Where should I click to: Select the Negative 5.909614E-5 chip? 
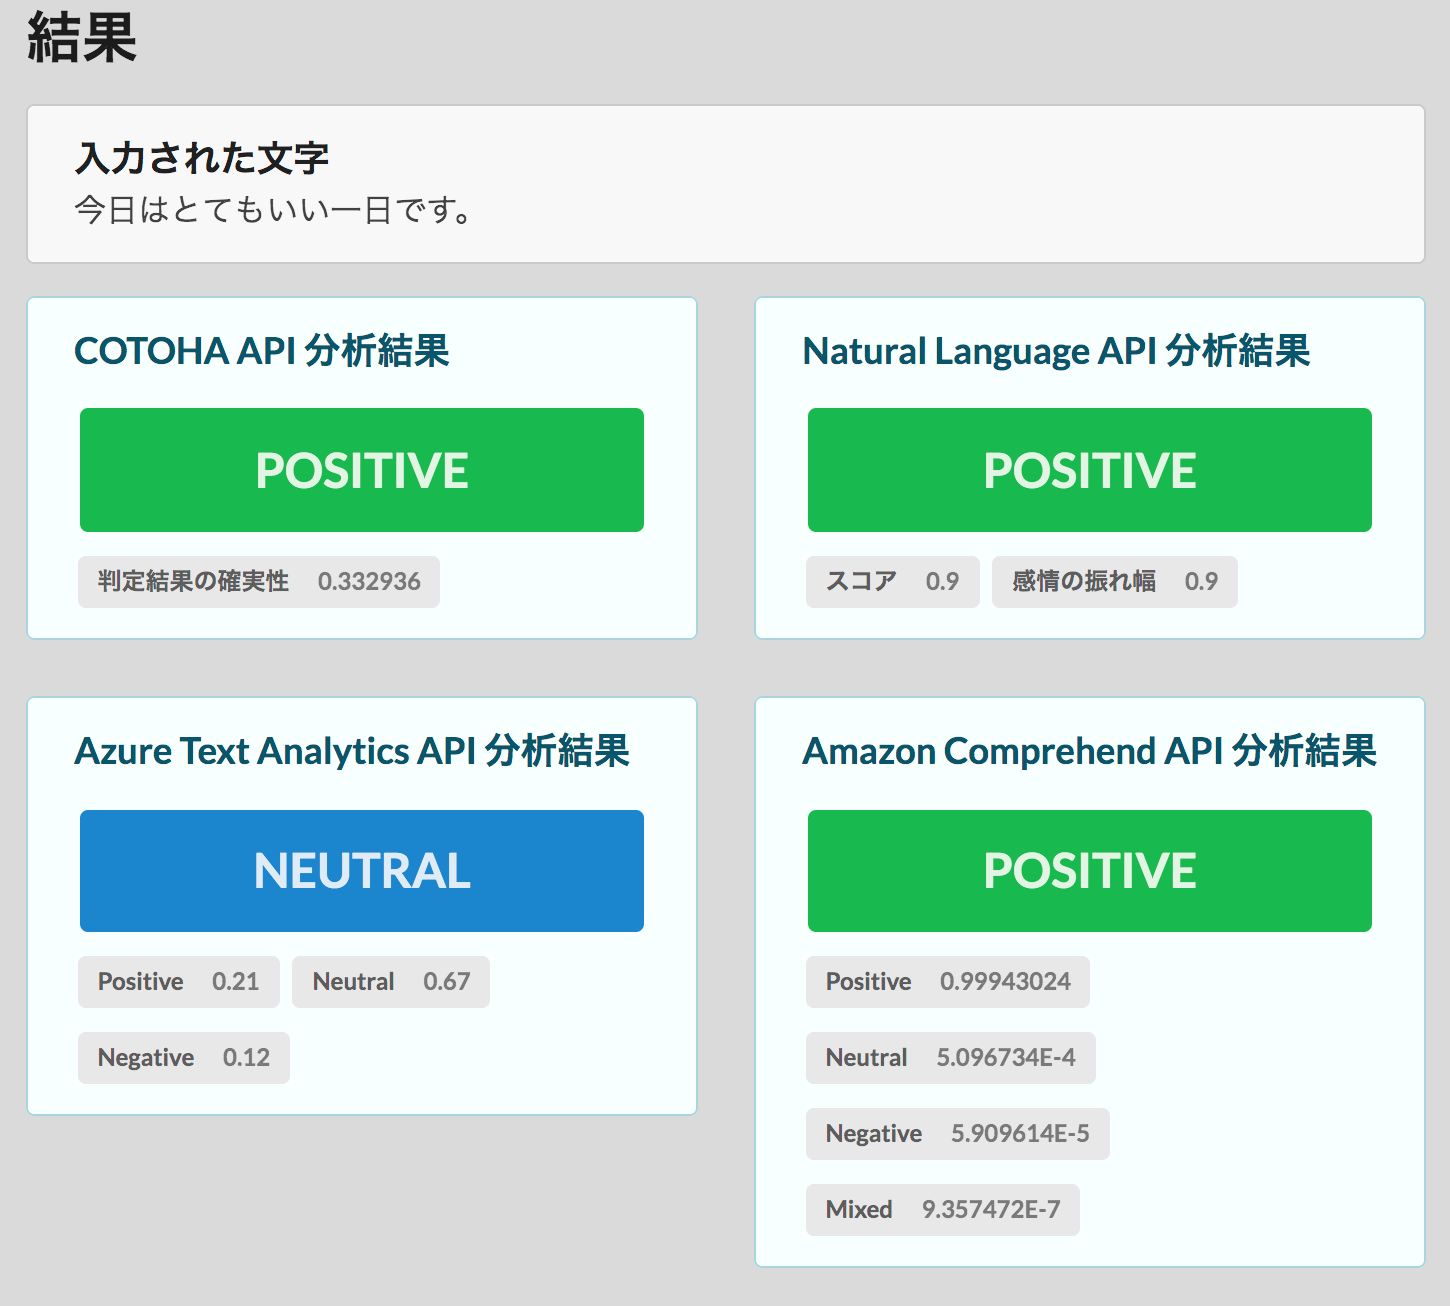(x=956, y=1133)
